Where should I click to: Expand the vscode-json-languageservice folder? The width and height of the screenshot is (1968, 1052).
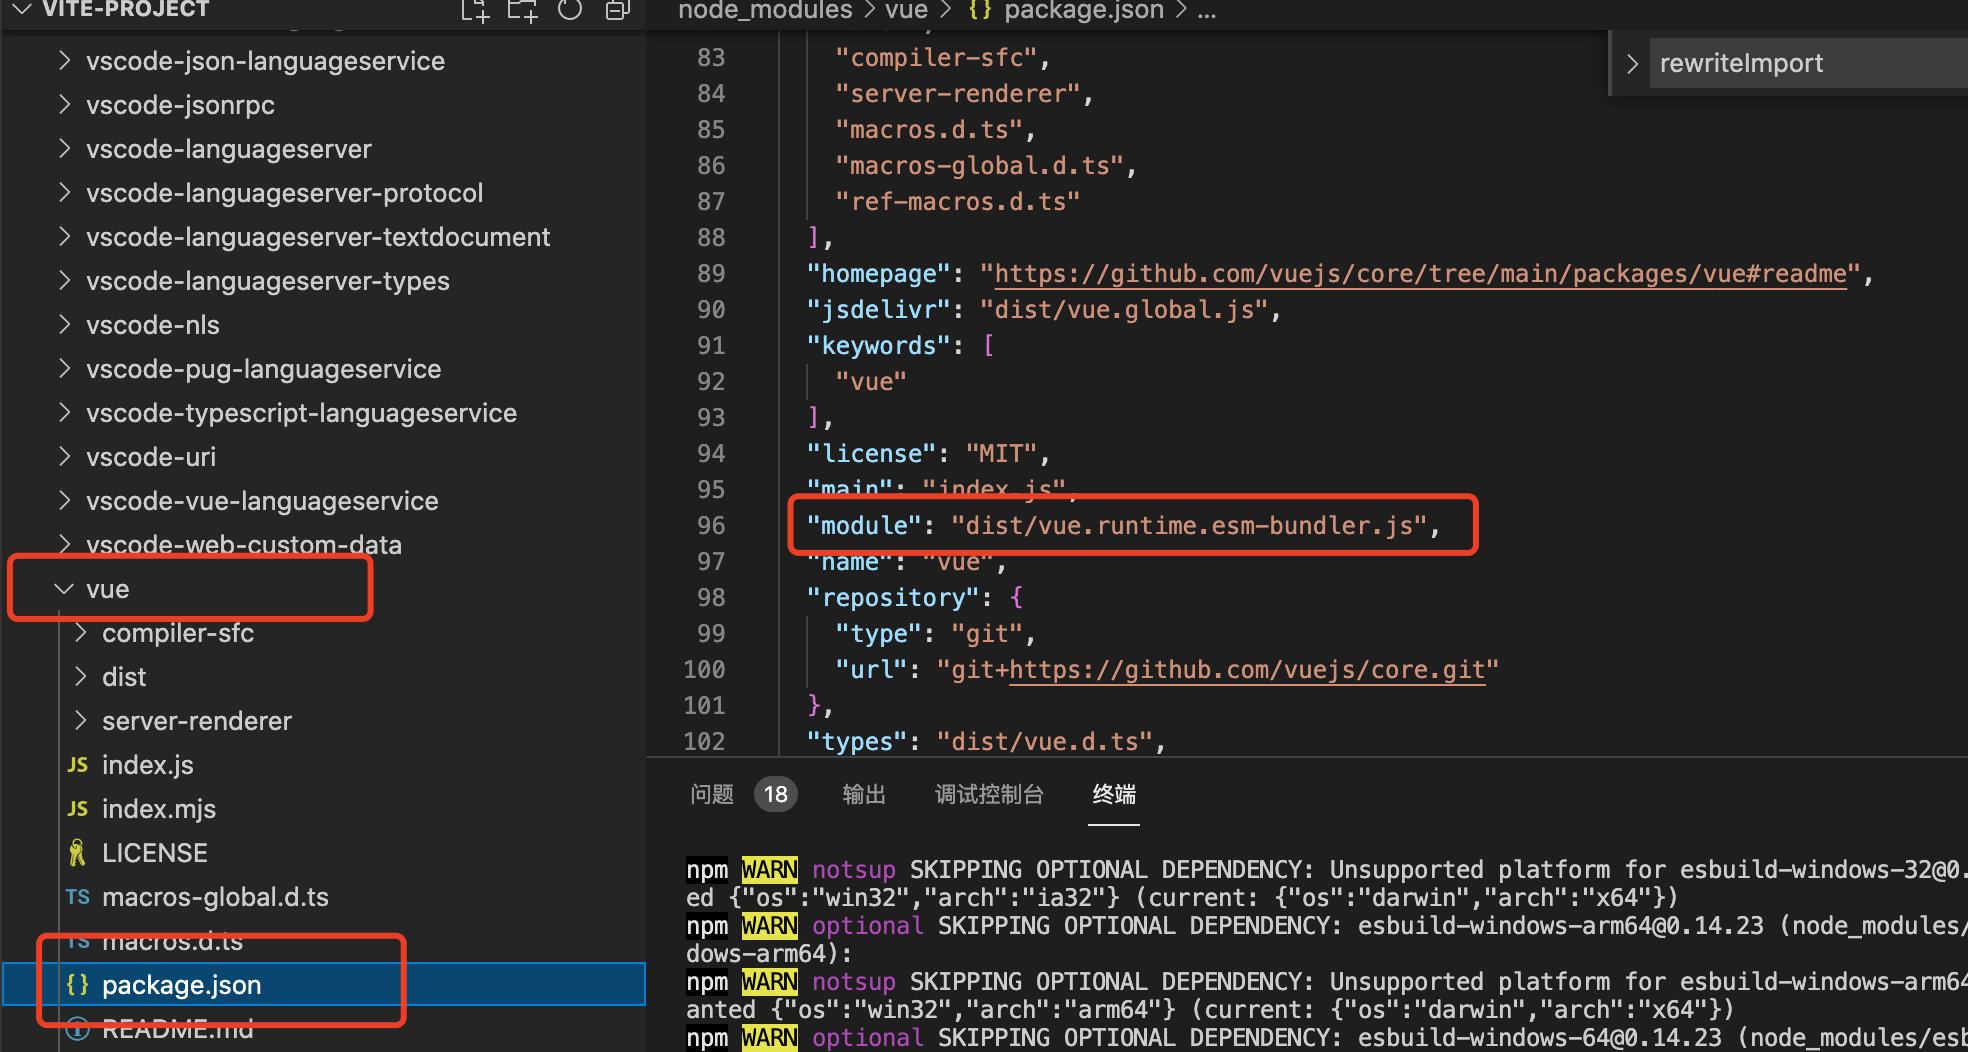pyautogui.click(x=65, y=61)
